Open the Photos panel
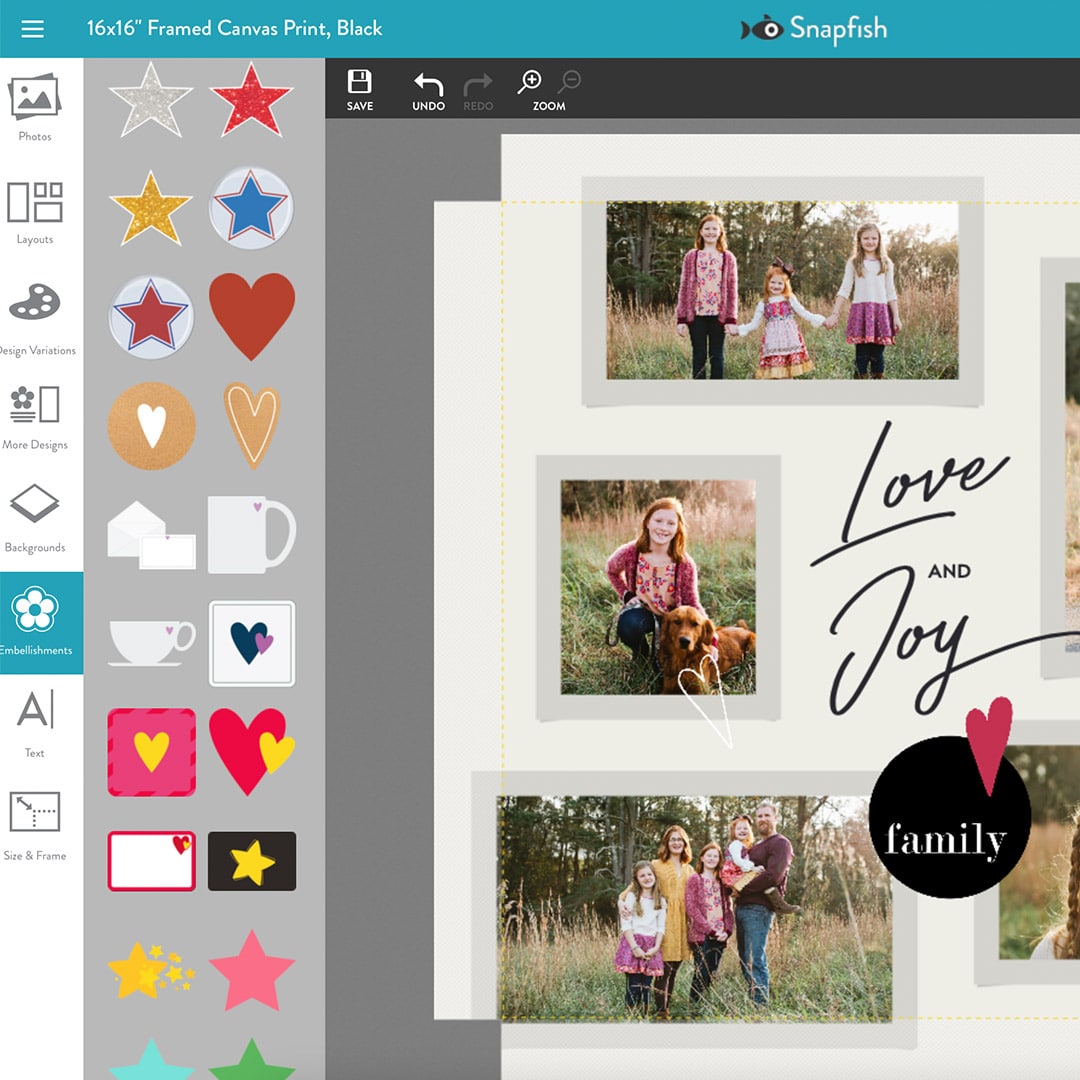Viewport: 1080px width, 1080px height. 35,100
